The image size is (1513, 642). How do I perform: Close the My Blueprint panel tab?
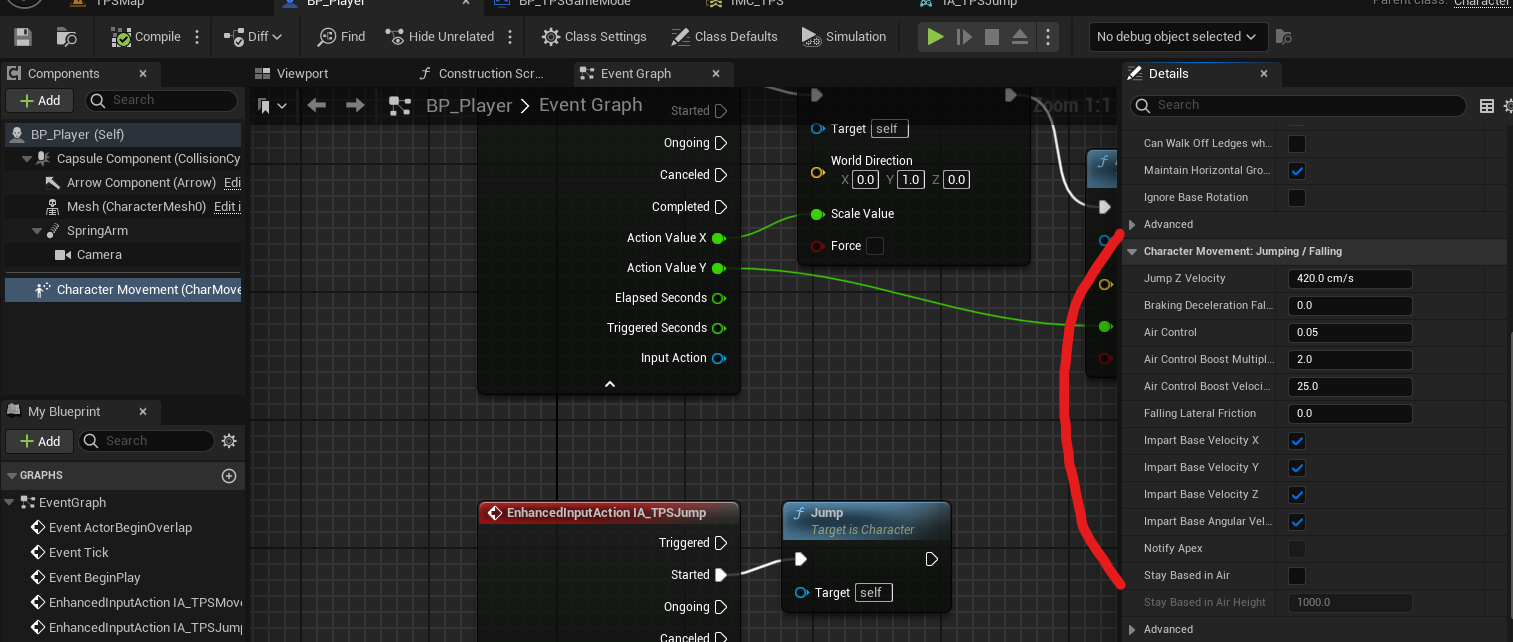pyautogui.click(x=145, y=411)
